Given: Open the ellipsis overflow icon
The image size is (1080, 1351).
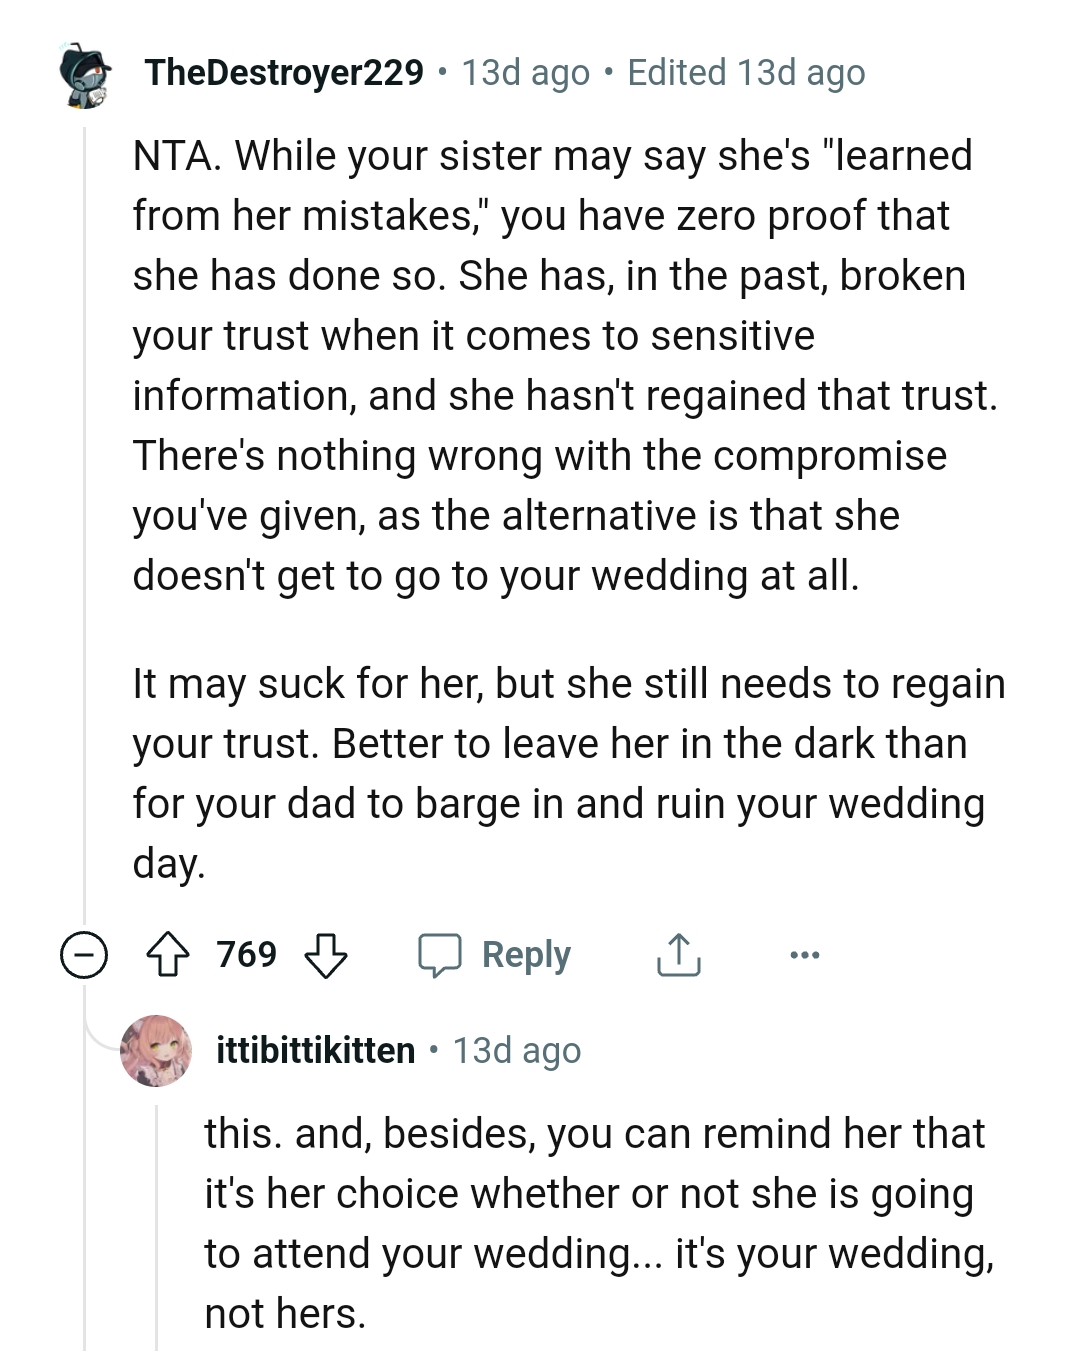Looking at the screenshot, I should [x=805, y=957].
